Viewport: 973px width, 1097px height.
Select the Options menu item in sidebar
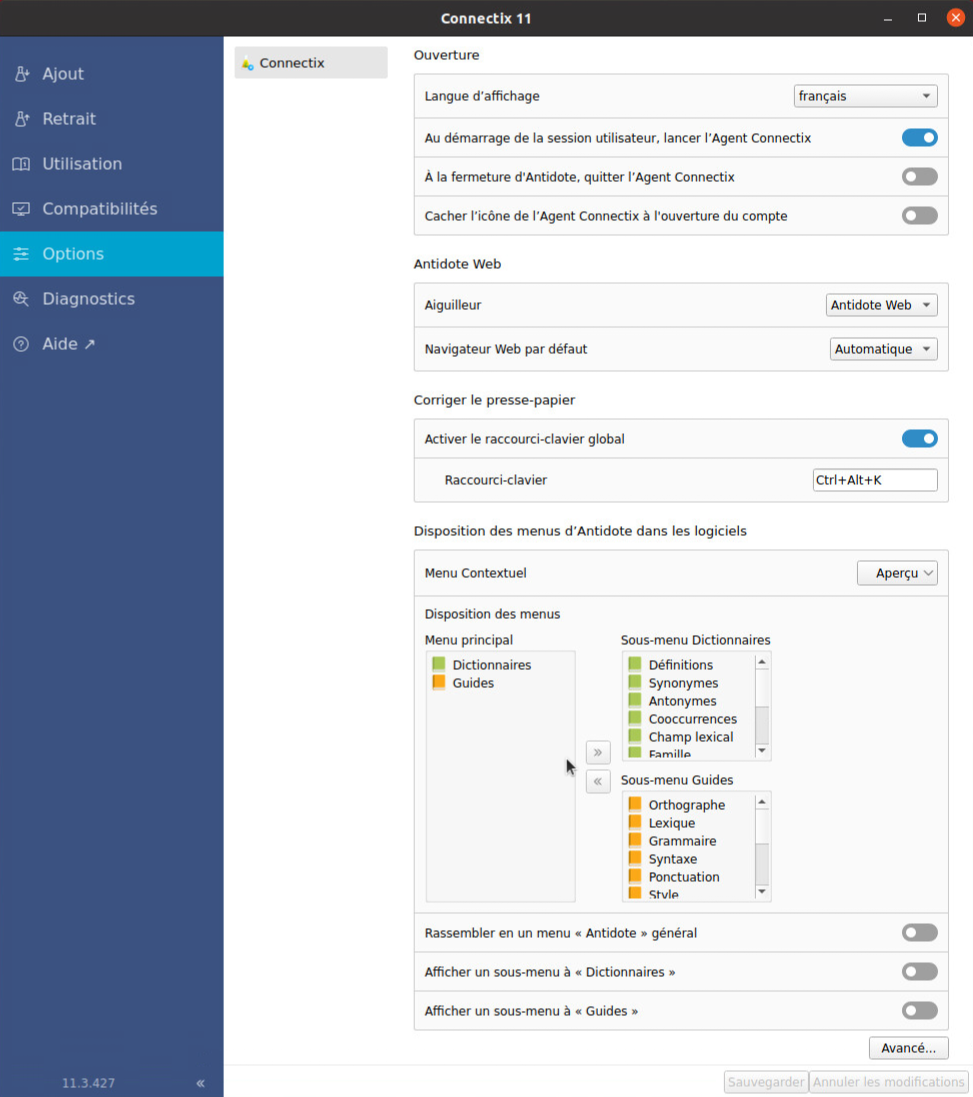tap(111, 254)
